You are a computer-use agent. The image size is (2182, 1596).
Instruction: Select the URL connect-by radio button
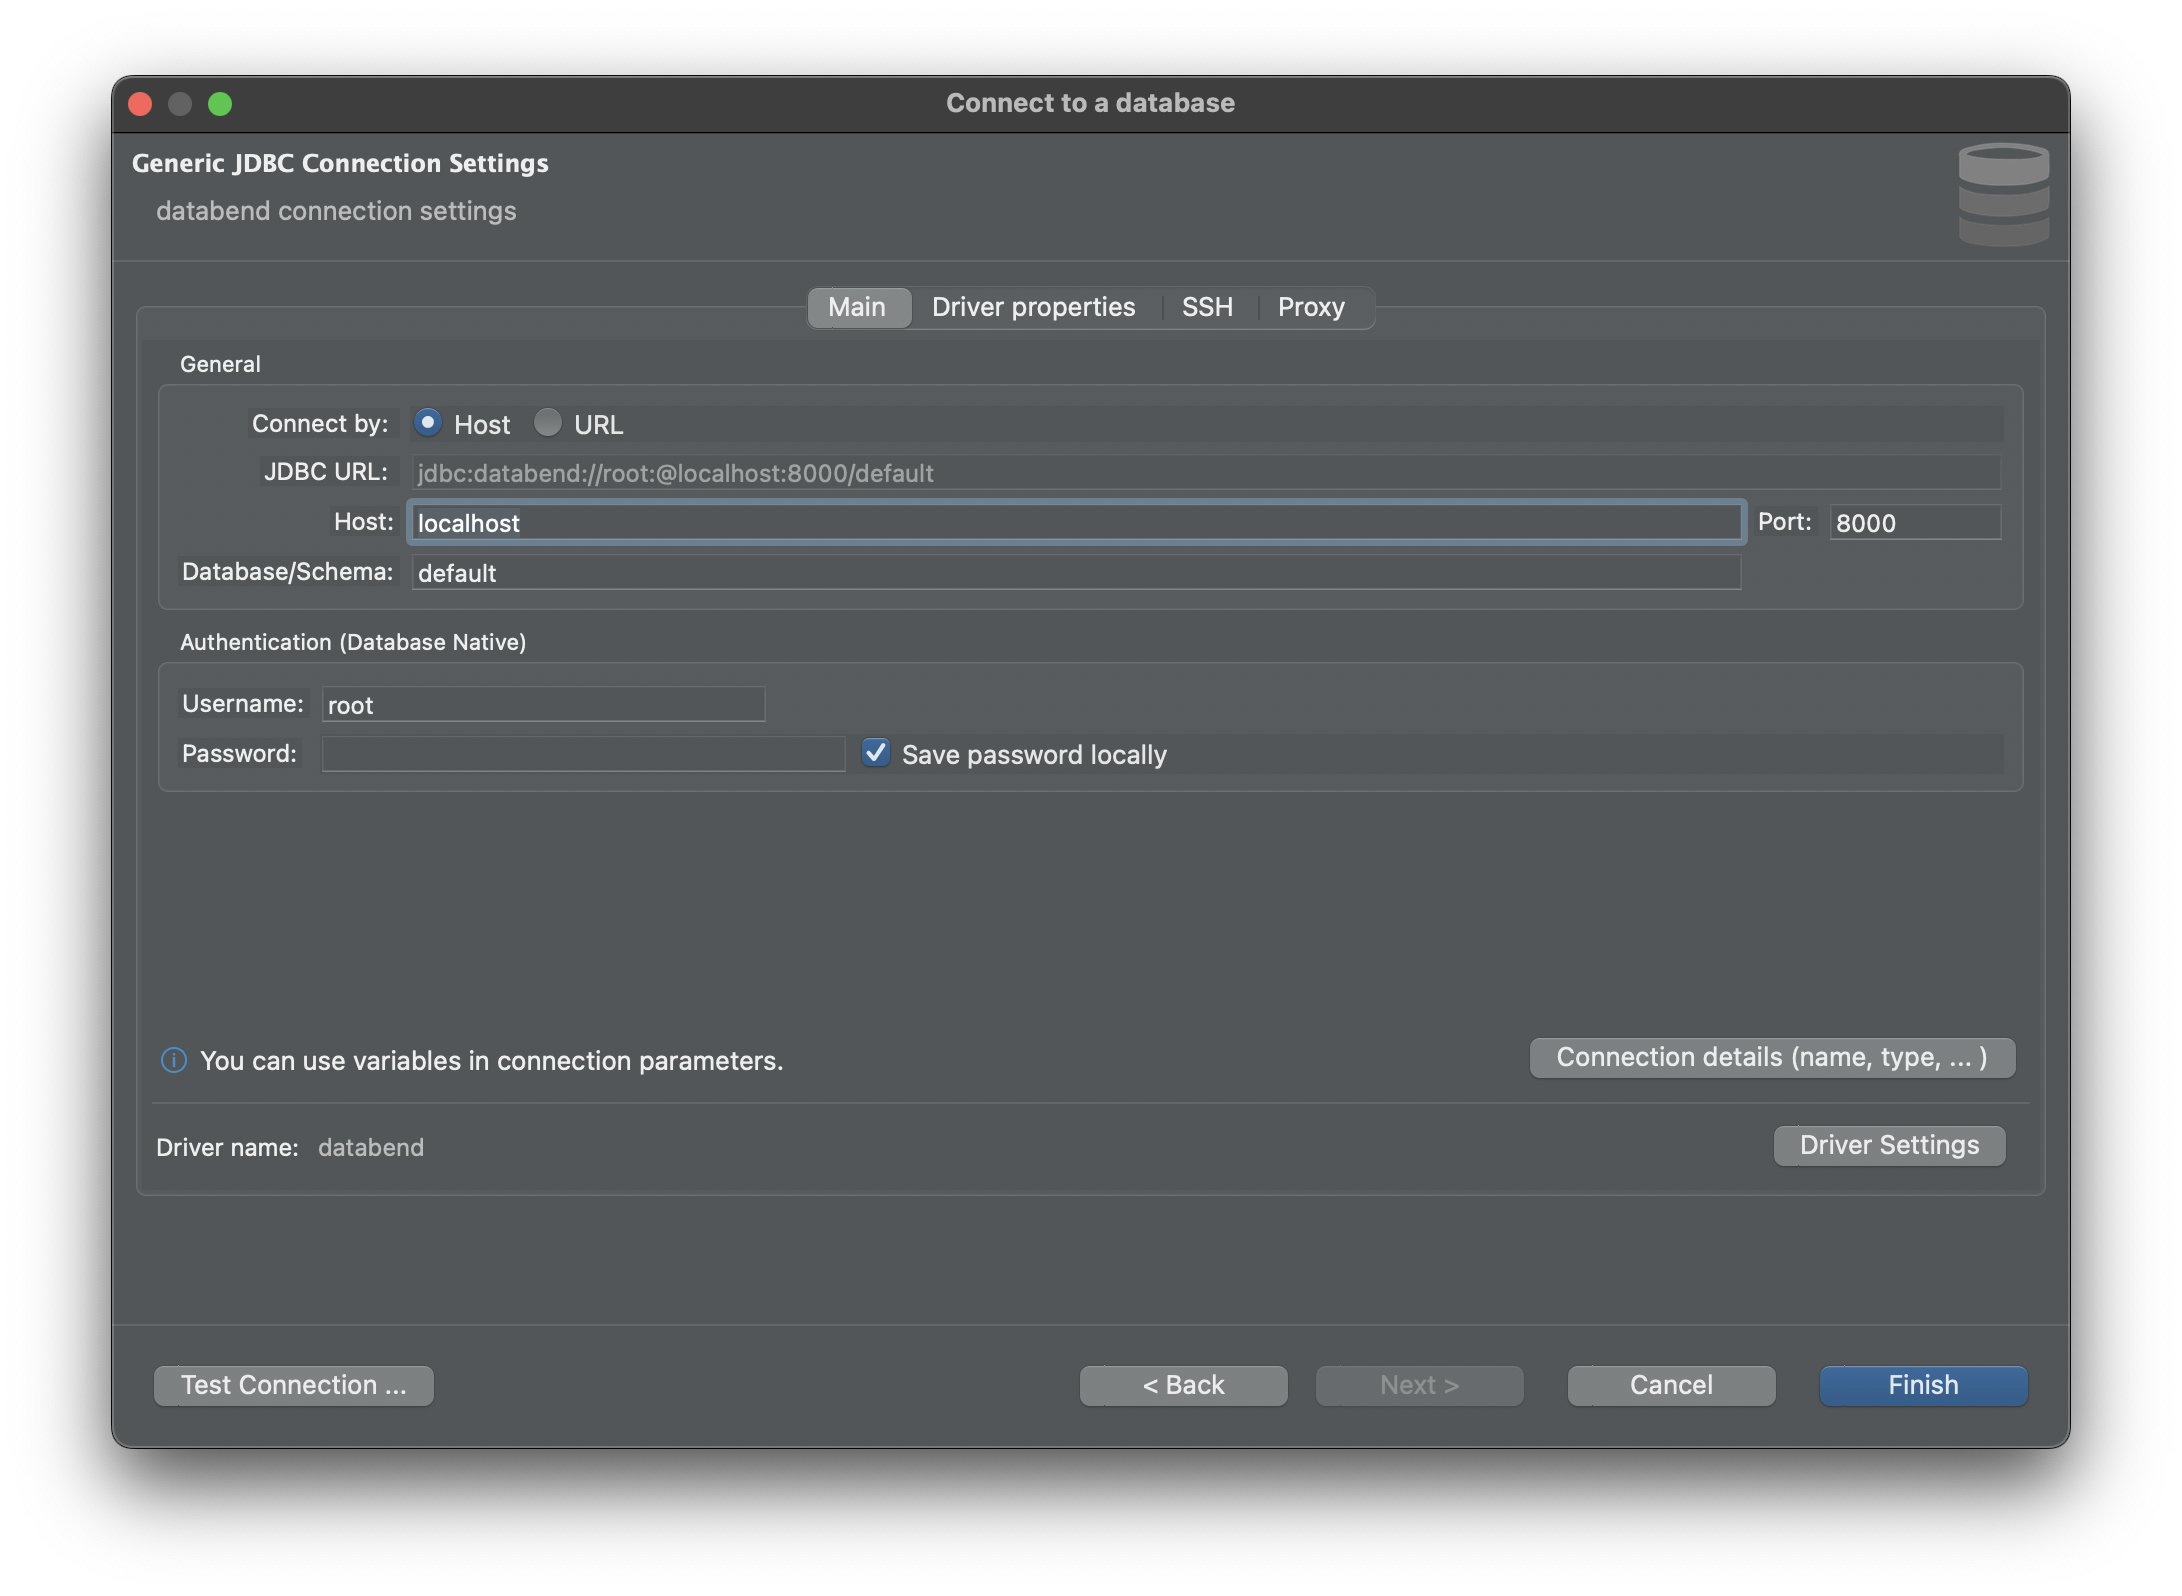(547, 423)
